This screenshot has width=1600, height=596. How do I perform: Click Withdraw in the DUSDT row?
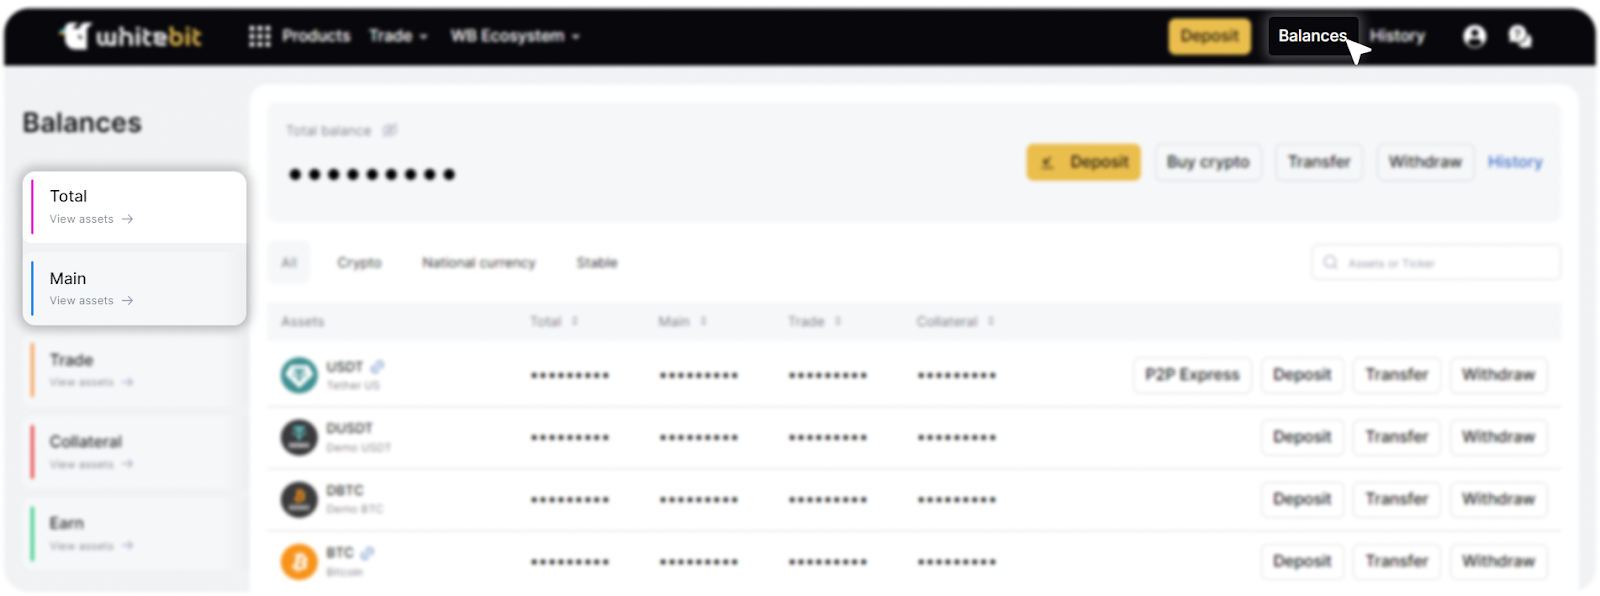1498,437
